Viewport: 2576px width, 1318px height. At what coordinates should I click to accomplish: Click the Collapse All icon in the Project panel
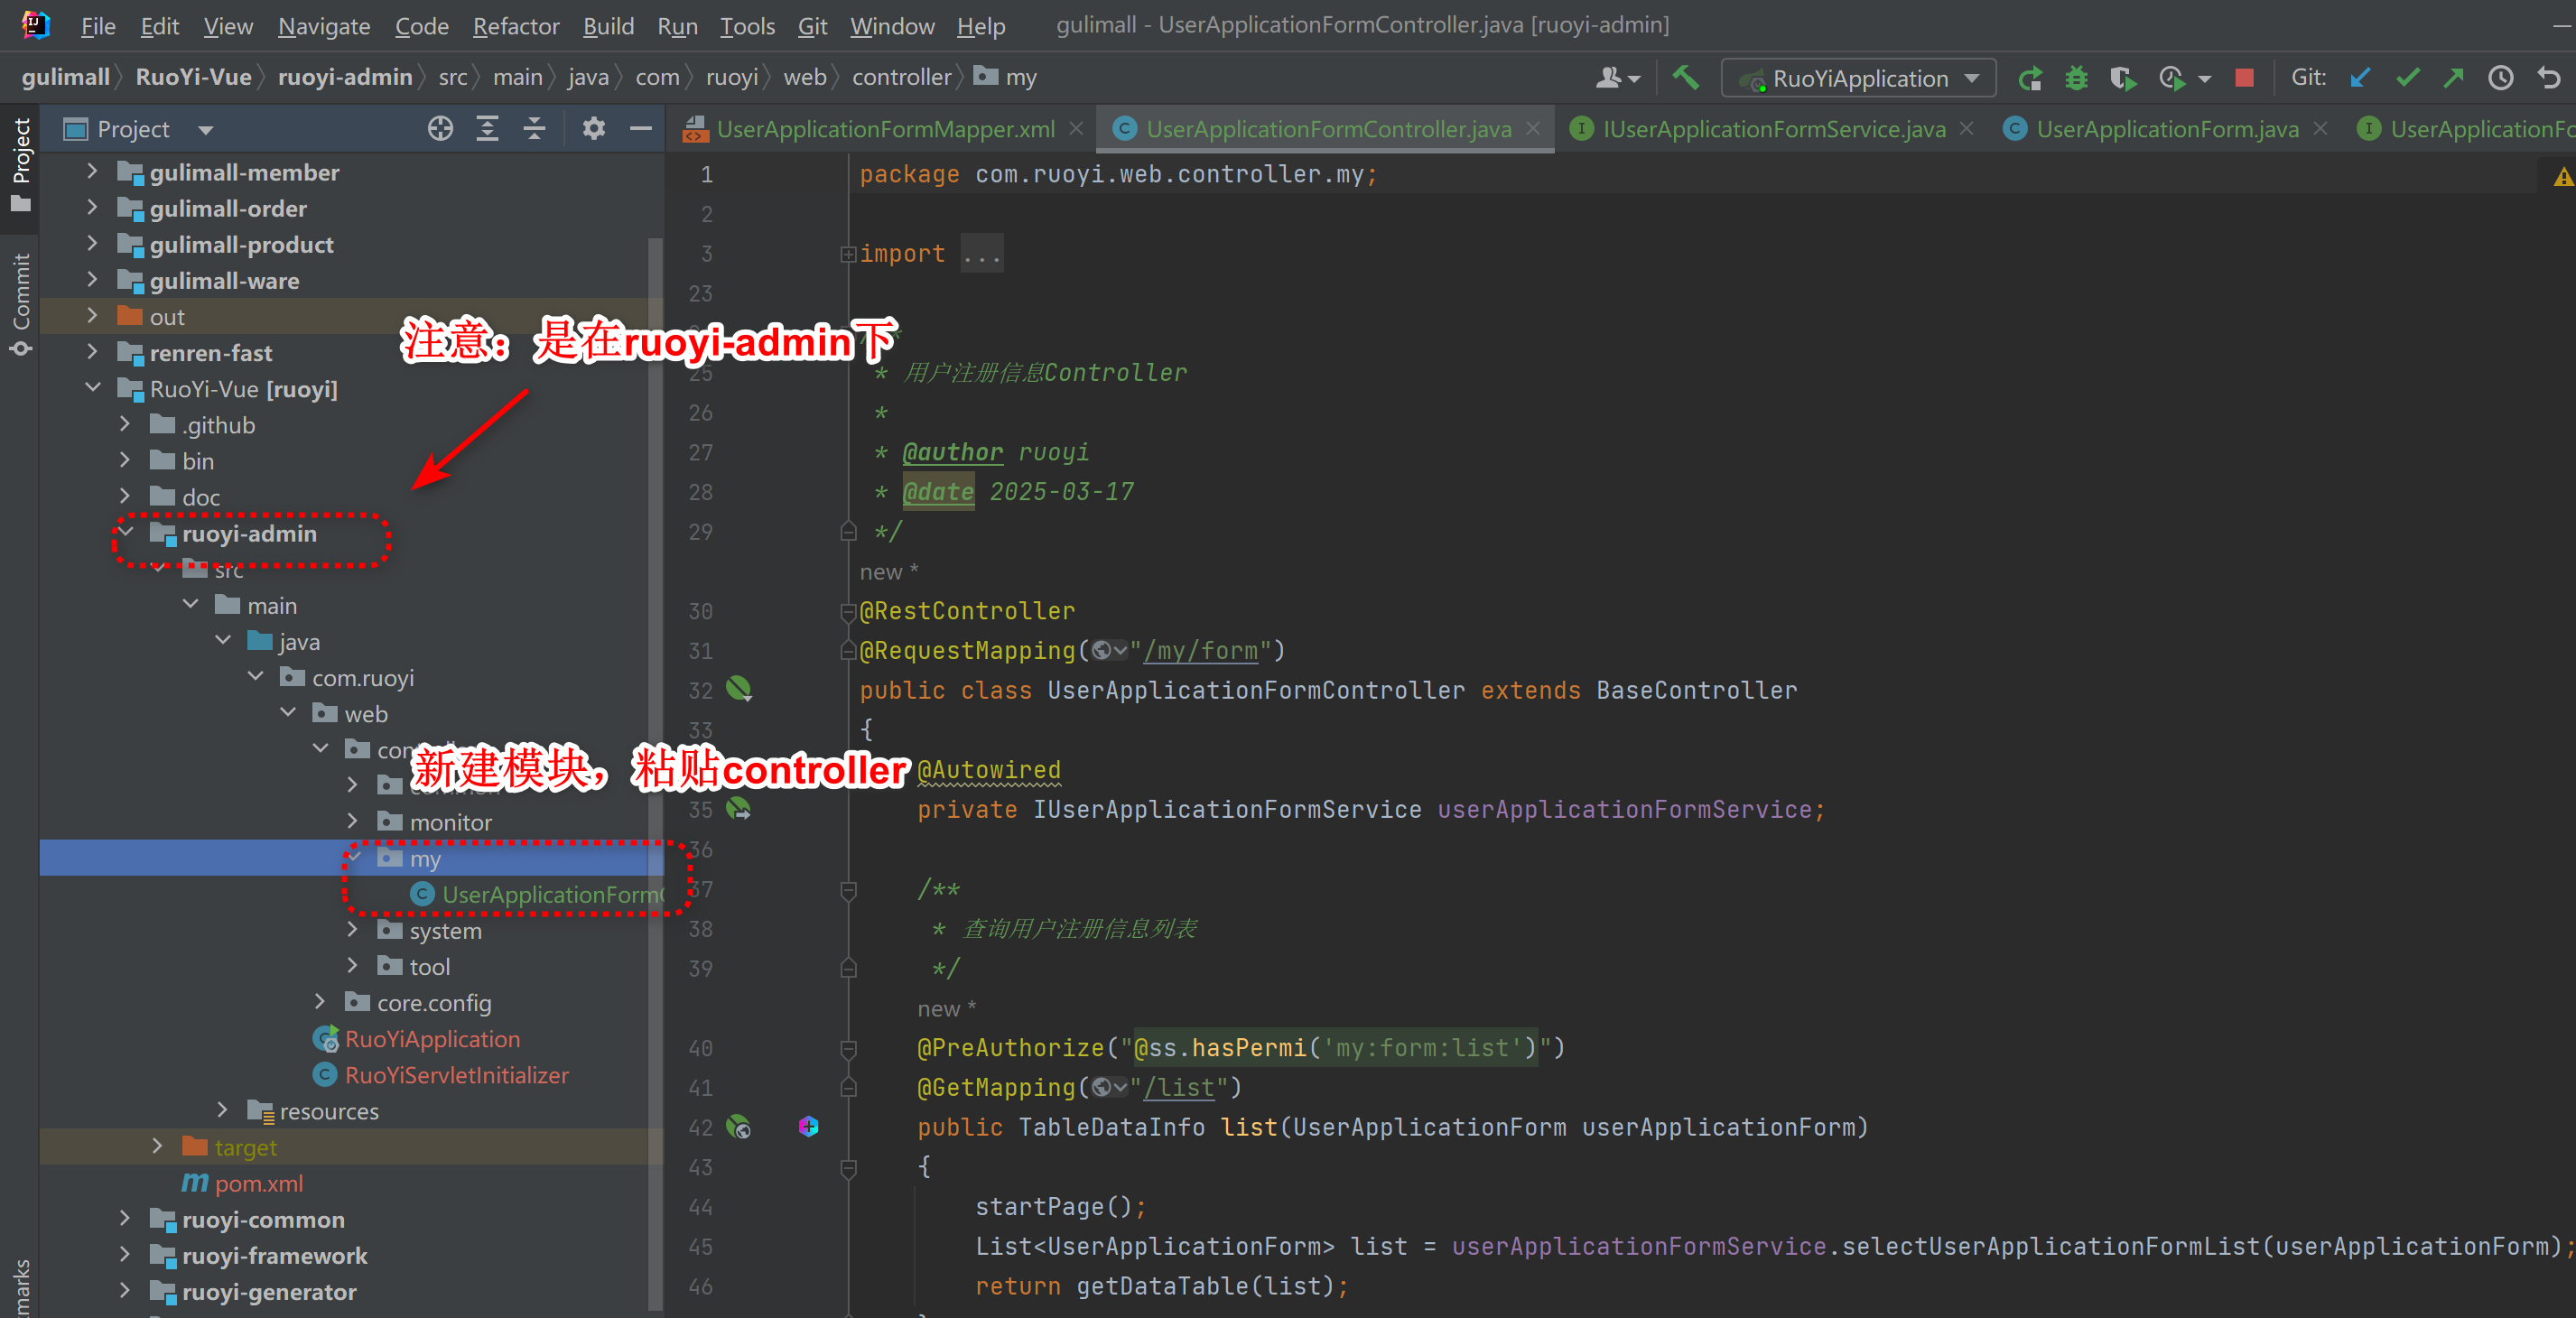[x=534, y=129]
